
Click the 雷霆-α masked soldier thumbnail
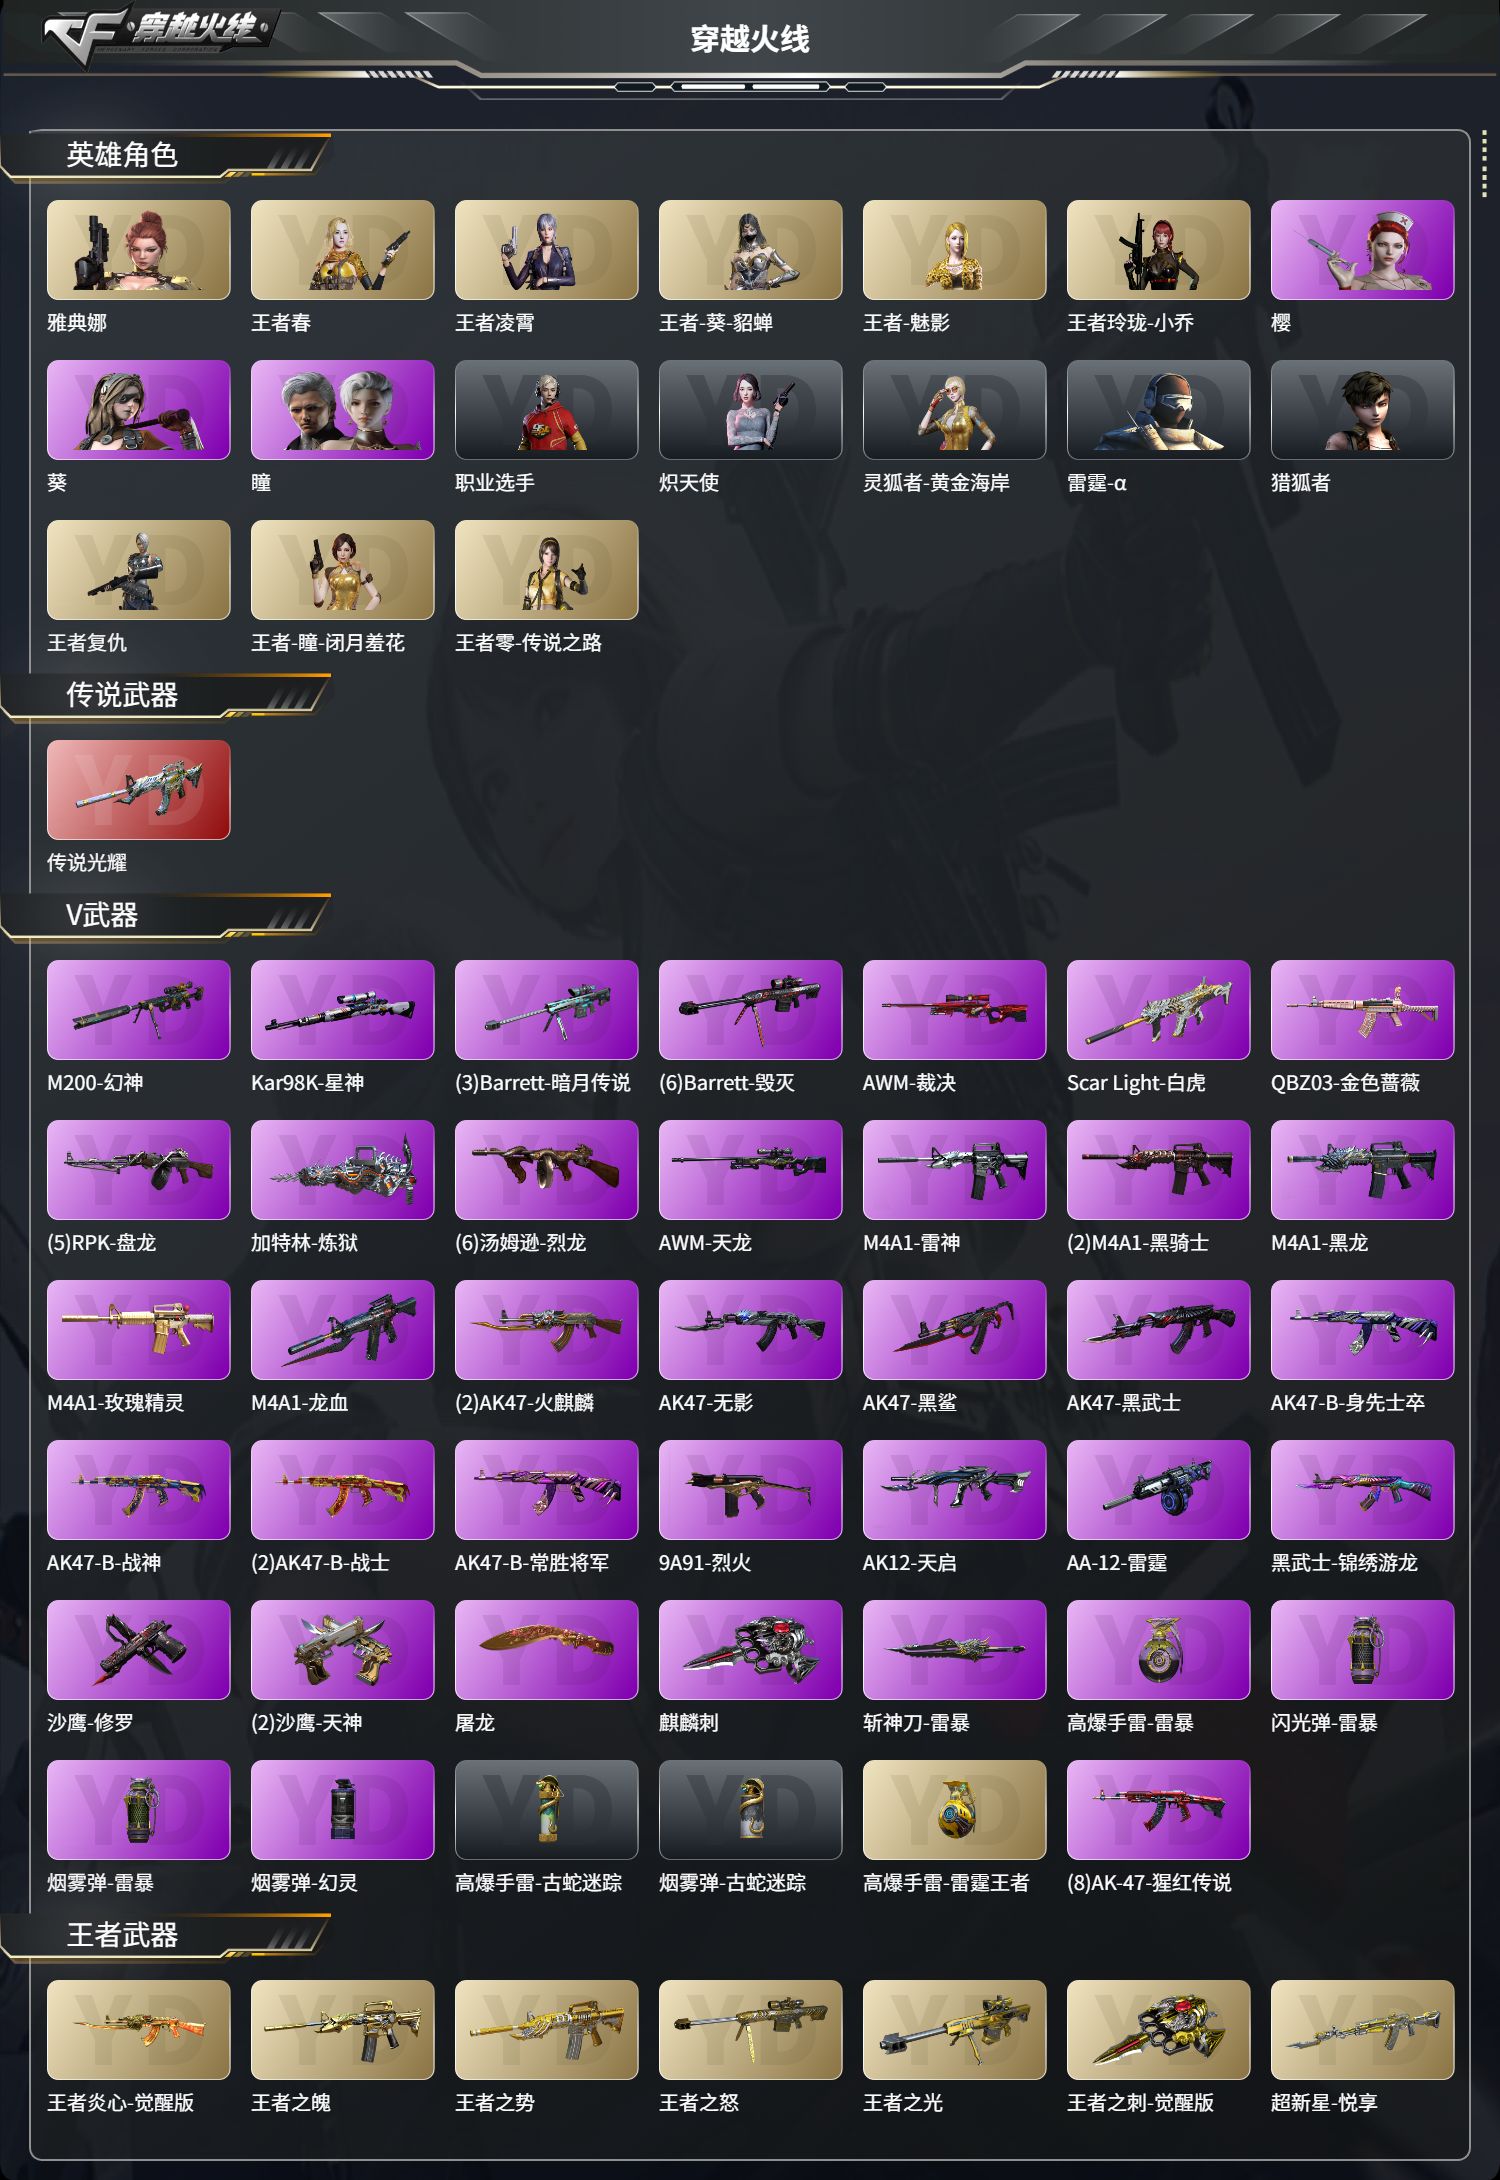[1158, 410]
